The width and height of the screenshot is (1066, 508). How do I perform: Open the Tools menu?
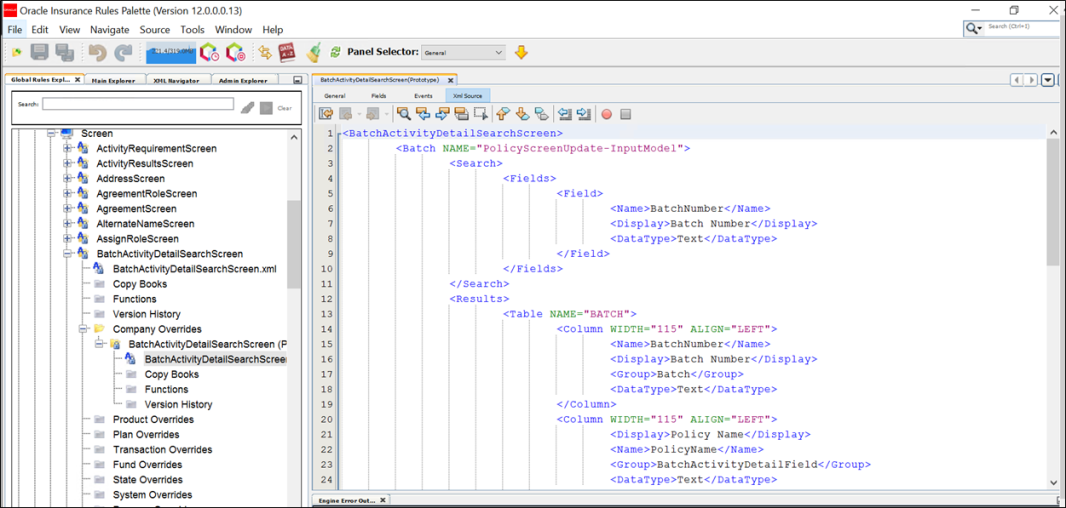pos(192,29)
